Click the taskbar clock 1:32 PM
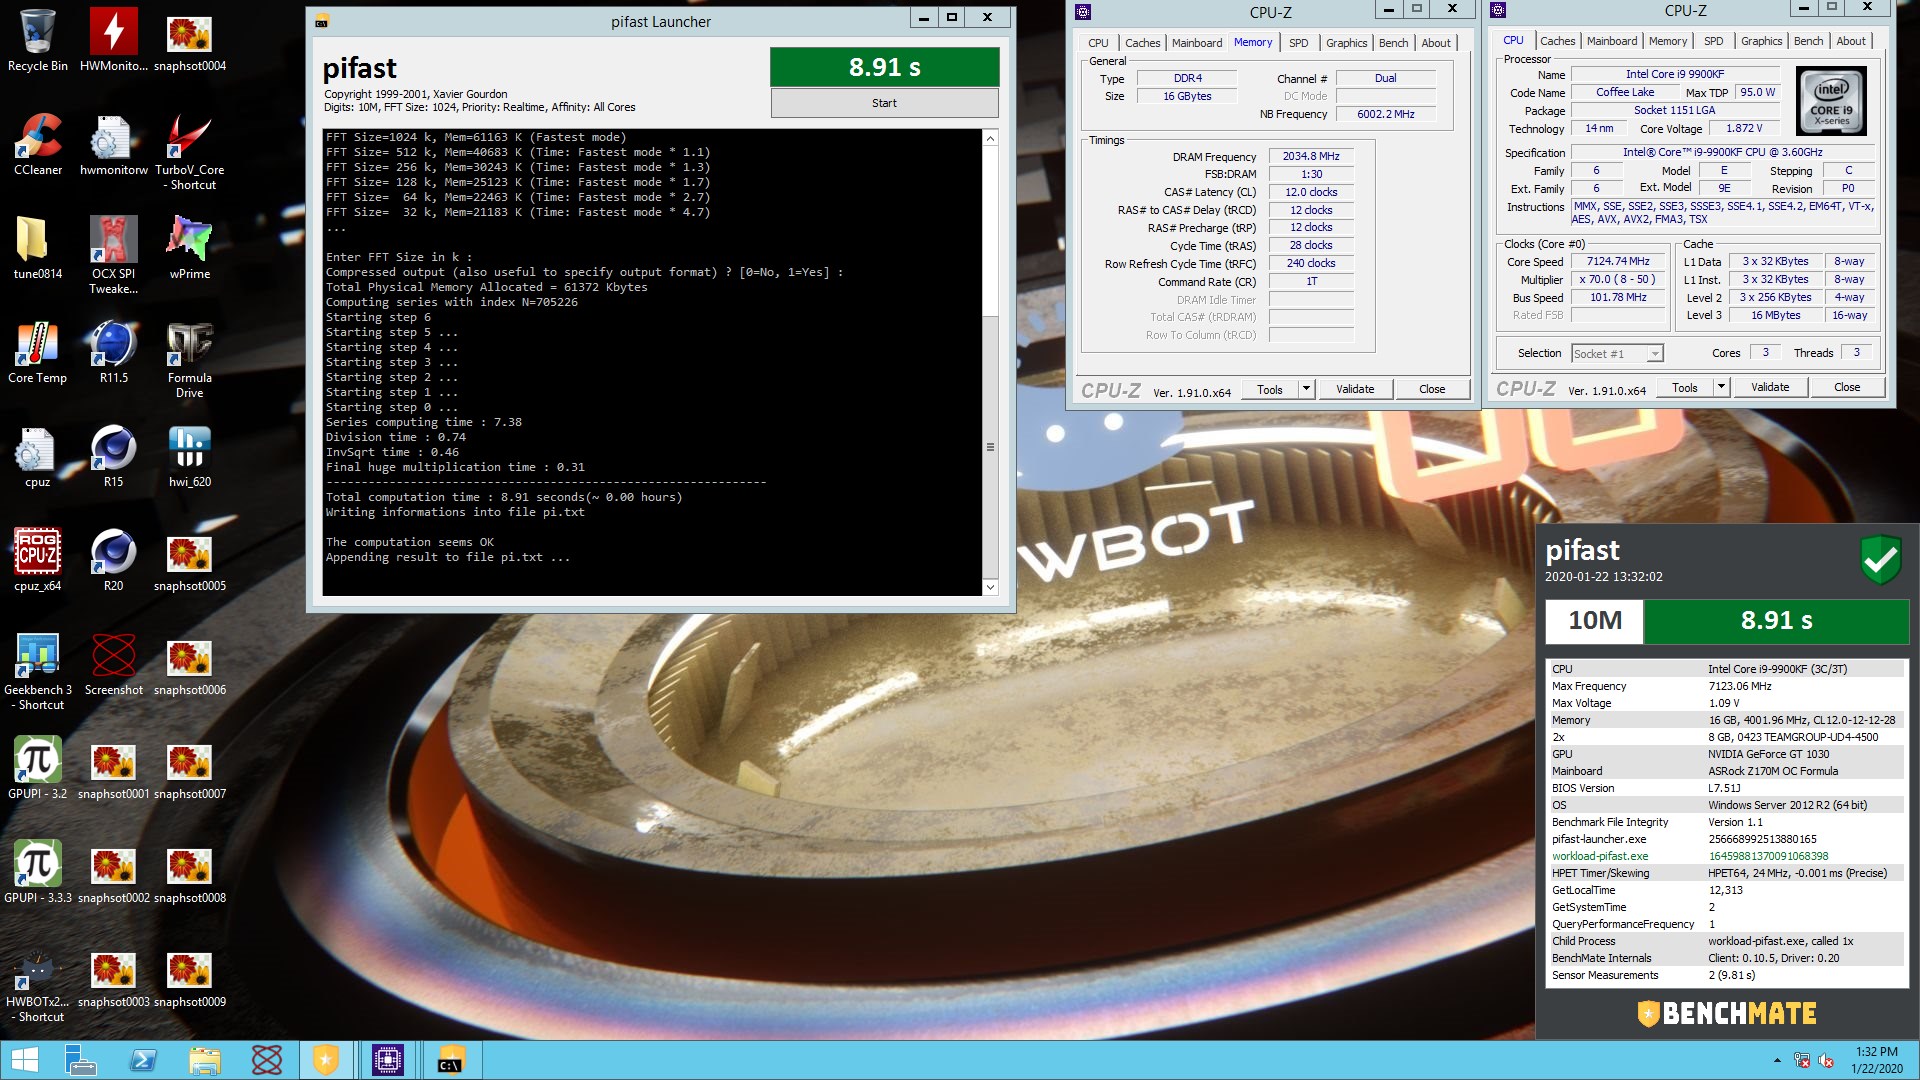 pos(1876,1060)
